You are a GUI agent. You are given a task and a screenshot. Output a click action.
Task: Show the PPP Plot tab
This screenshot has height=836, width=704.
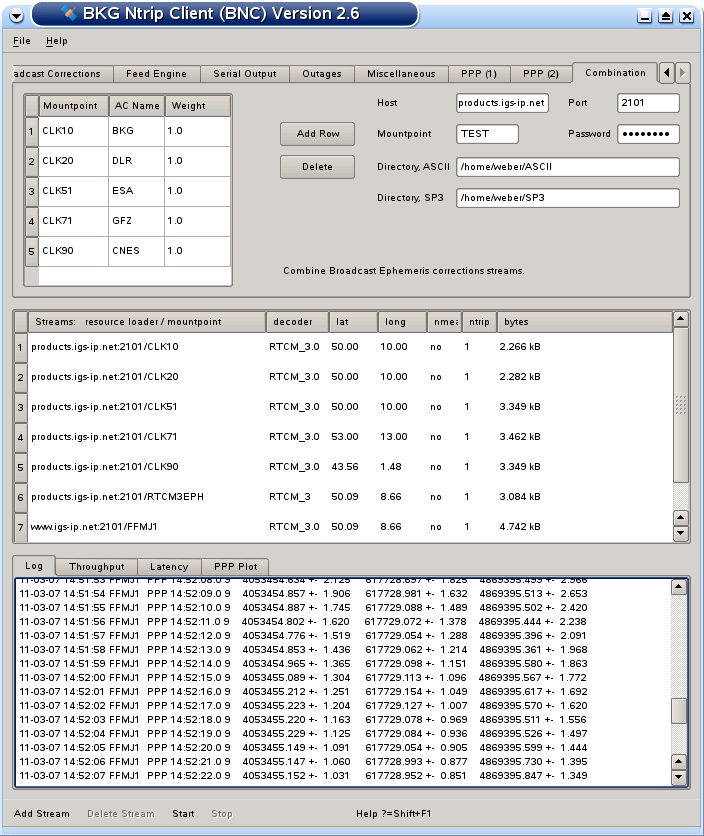tap(235, 567)
